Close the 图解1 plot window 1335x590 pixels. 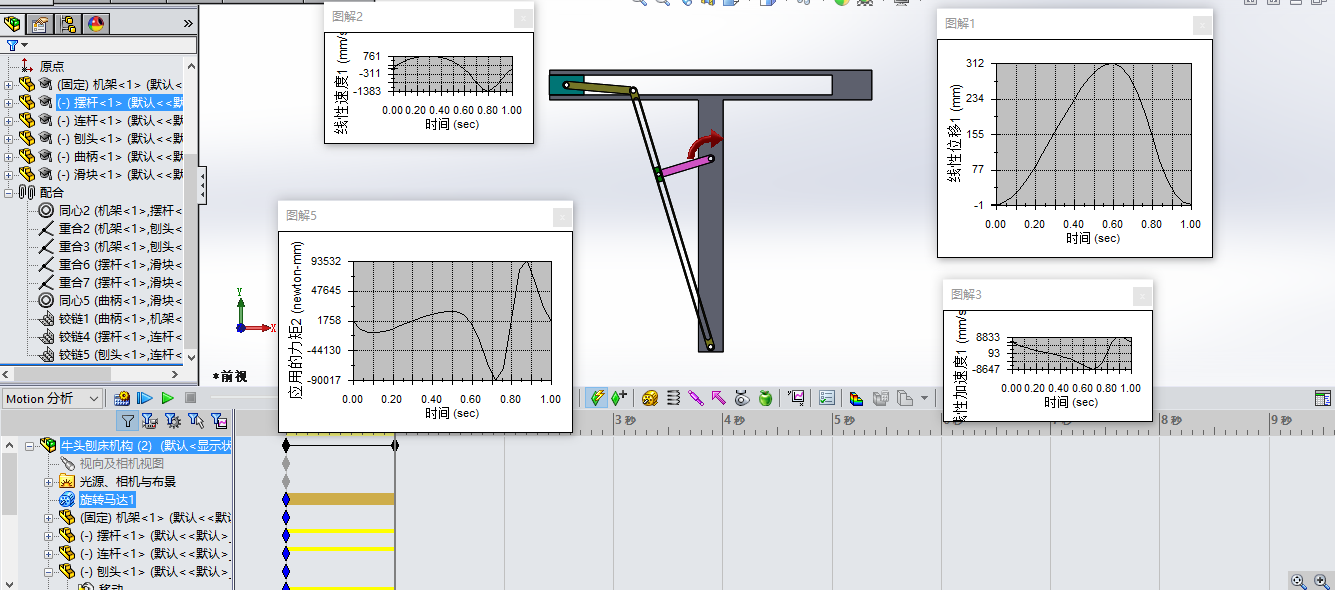coord(1202,26)
